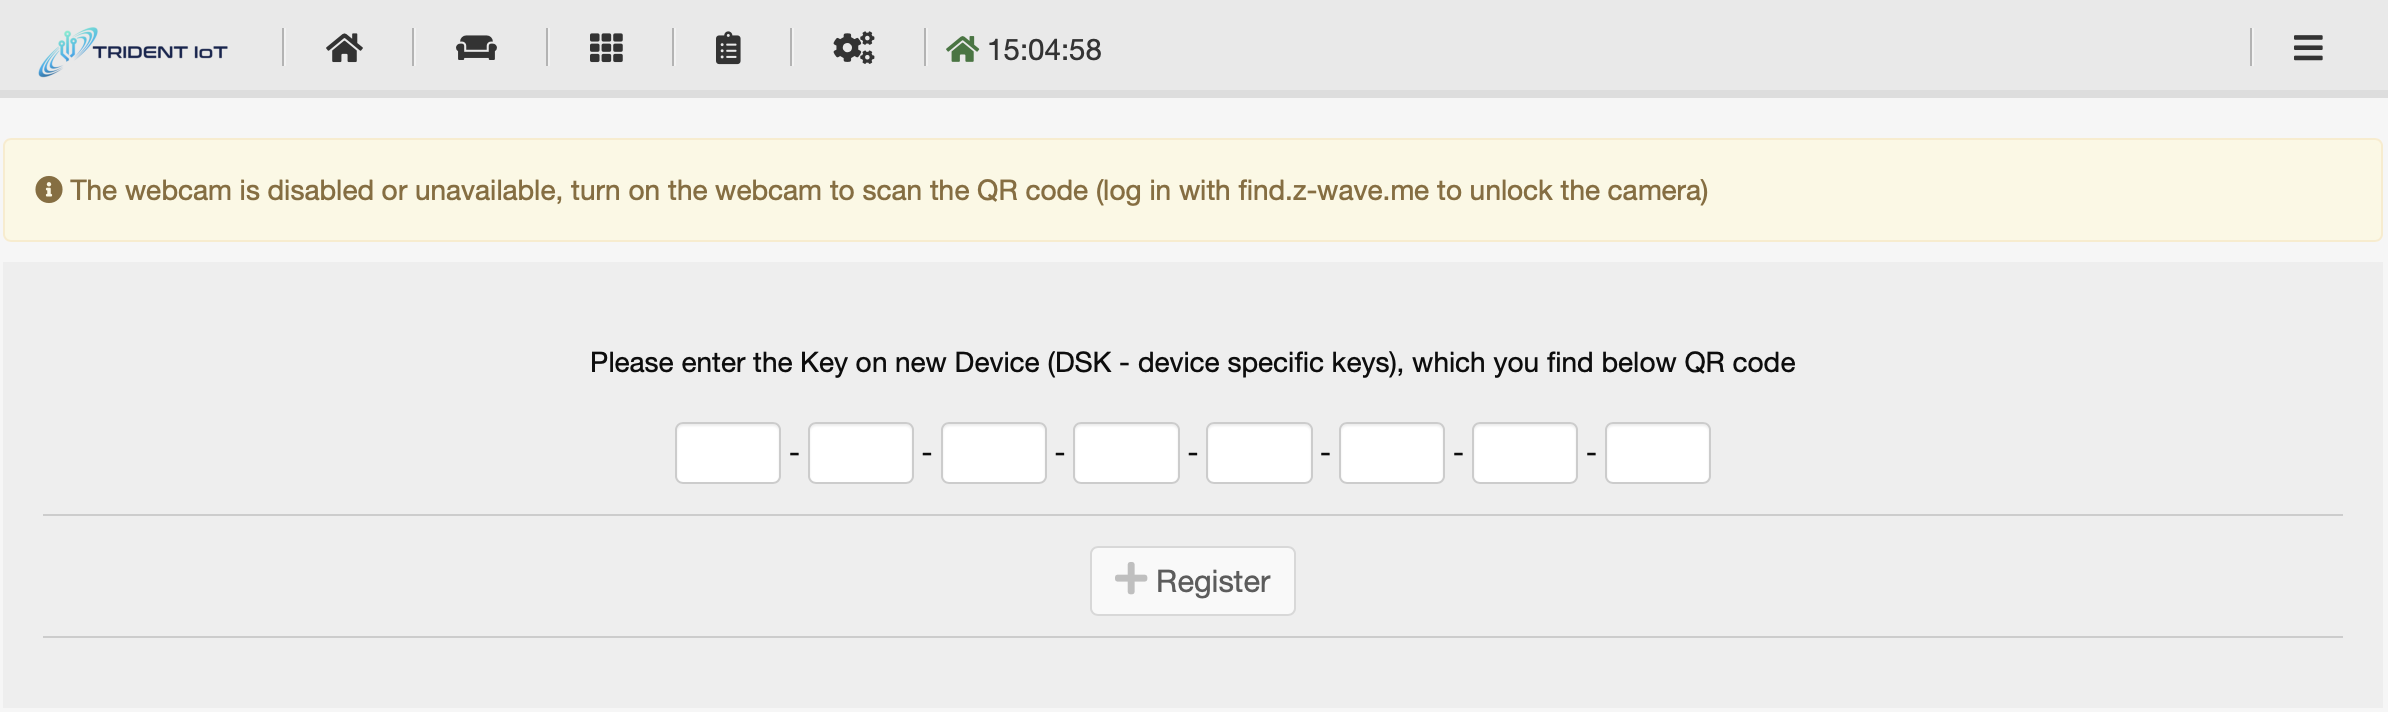Click the Trident IoT logo
Screen dimensions: 2388x712
pyautogui.click(x=133, y=51)
